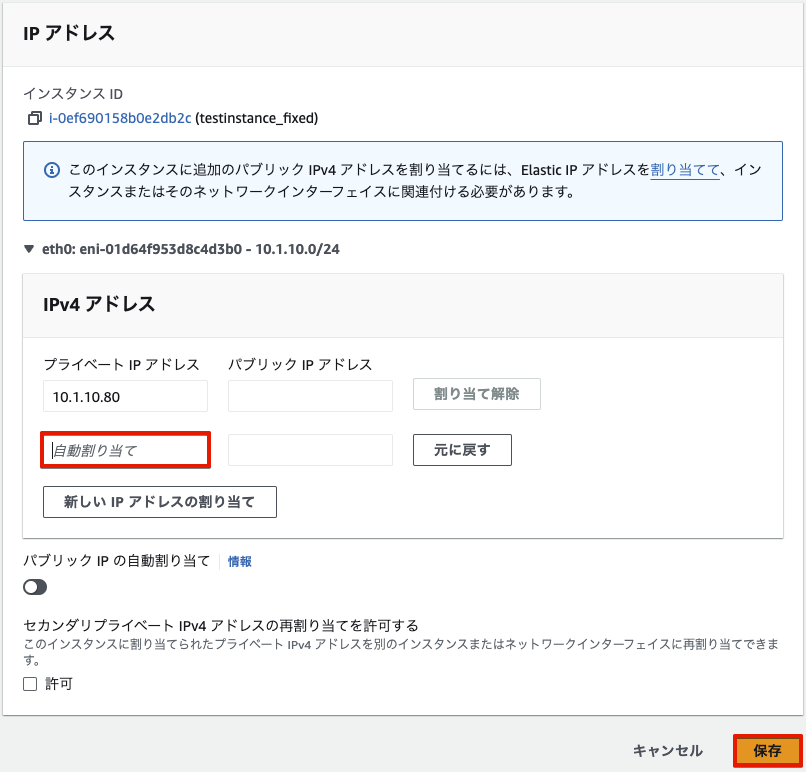The height and width of the screenshot is (772, 808).
Task: Click 割り当て解除 to unassign the public IP
Action: coord(476,394)
